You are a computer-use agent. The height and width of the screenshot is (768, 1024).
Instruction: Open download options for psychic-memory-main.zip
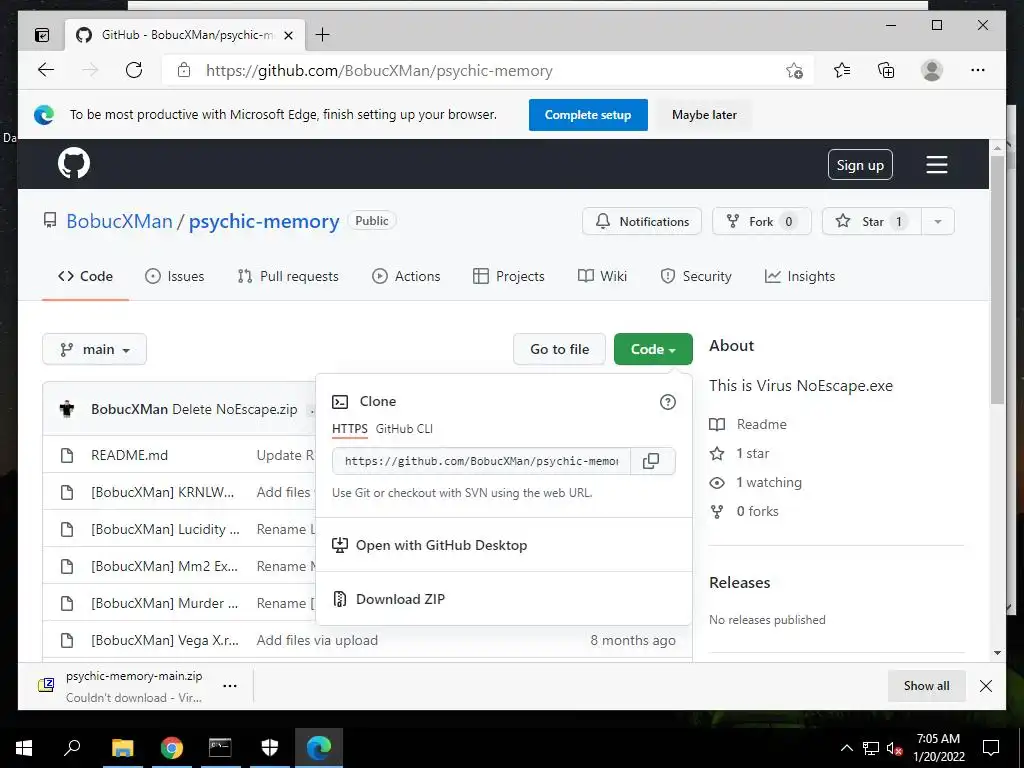230,686
